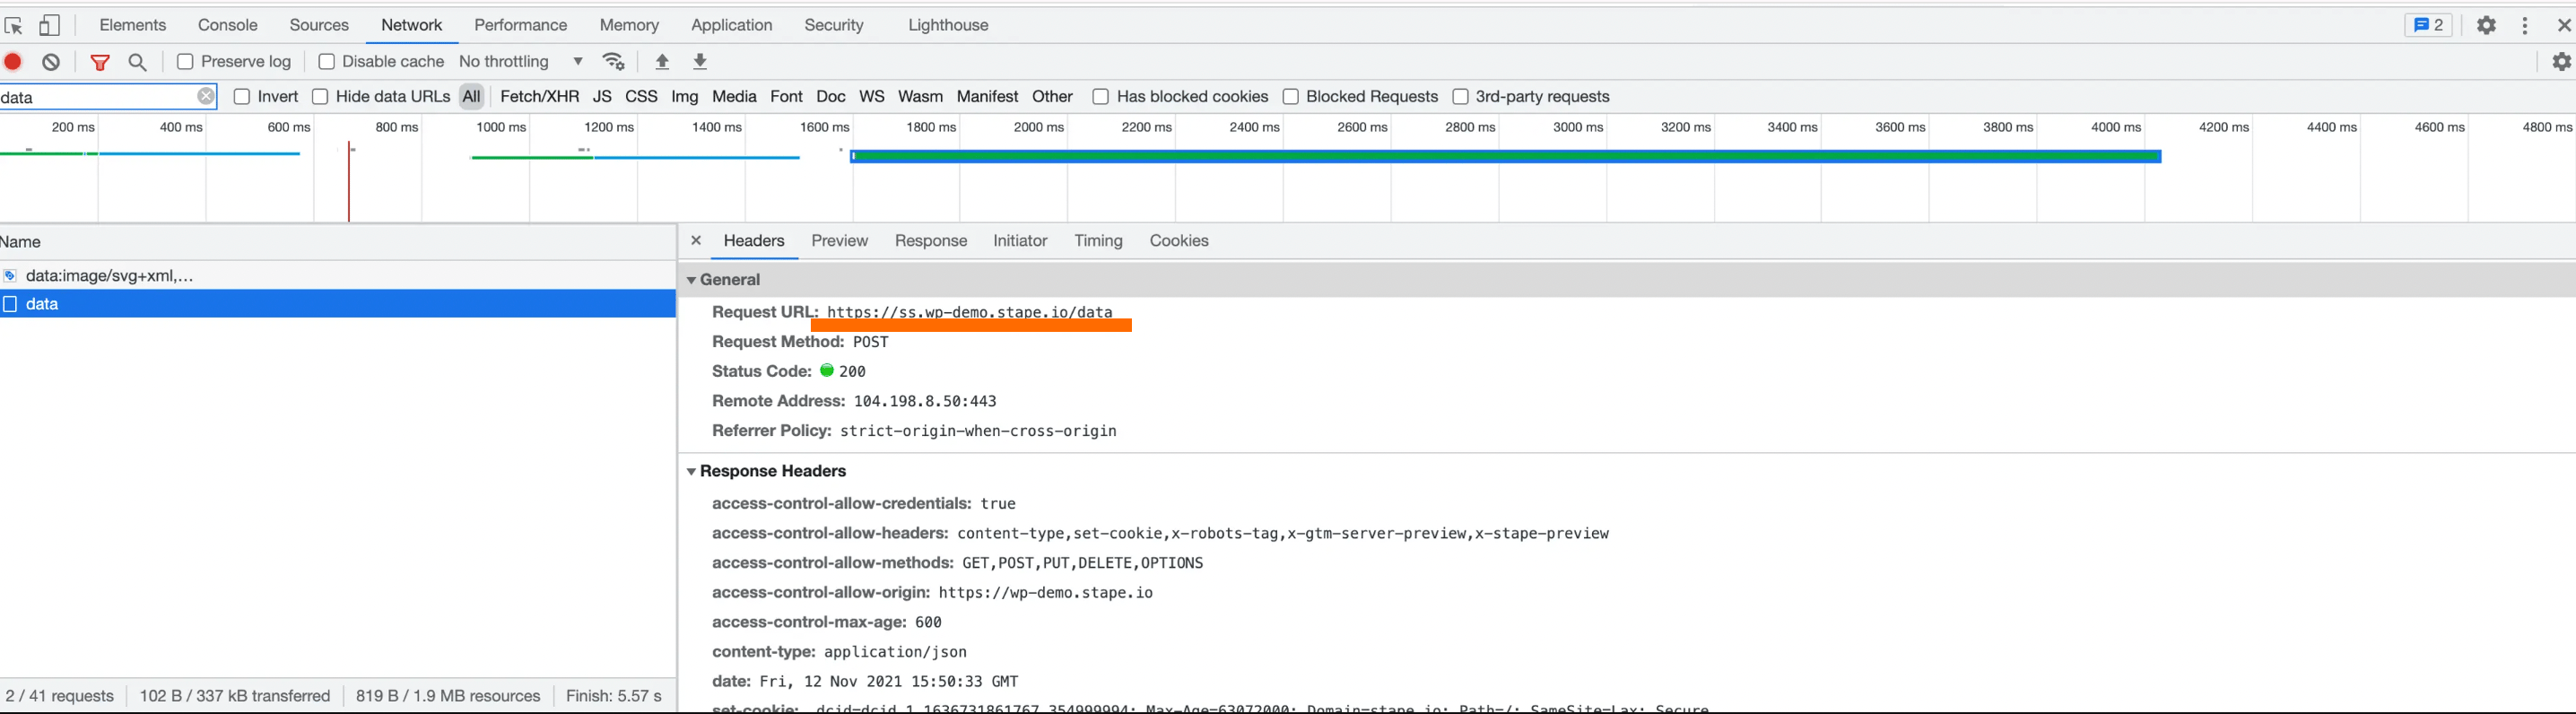Screen dimensions: 2576x714
Task: Export HAR file with download arrow
Action: [x=701, y=62]
